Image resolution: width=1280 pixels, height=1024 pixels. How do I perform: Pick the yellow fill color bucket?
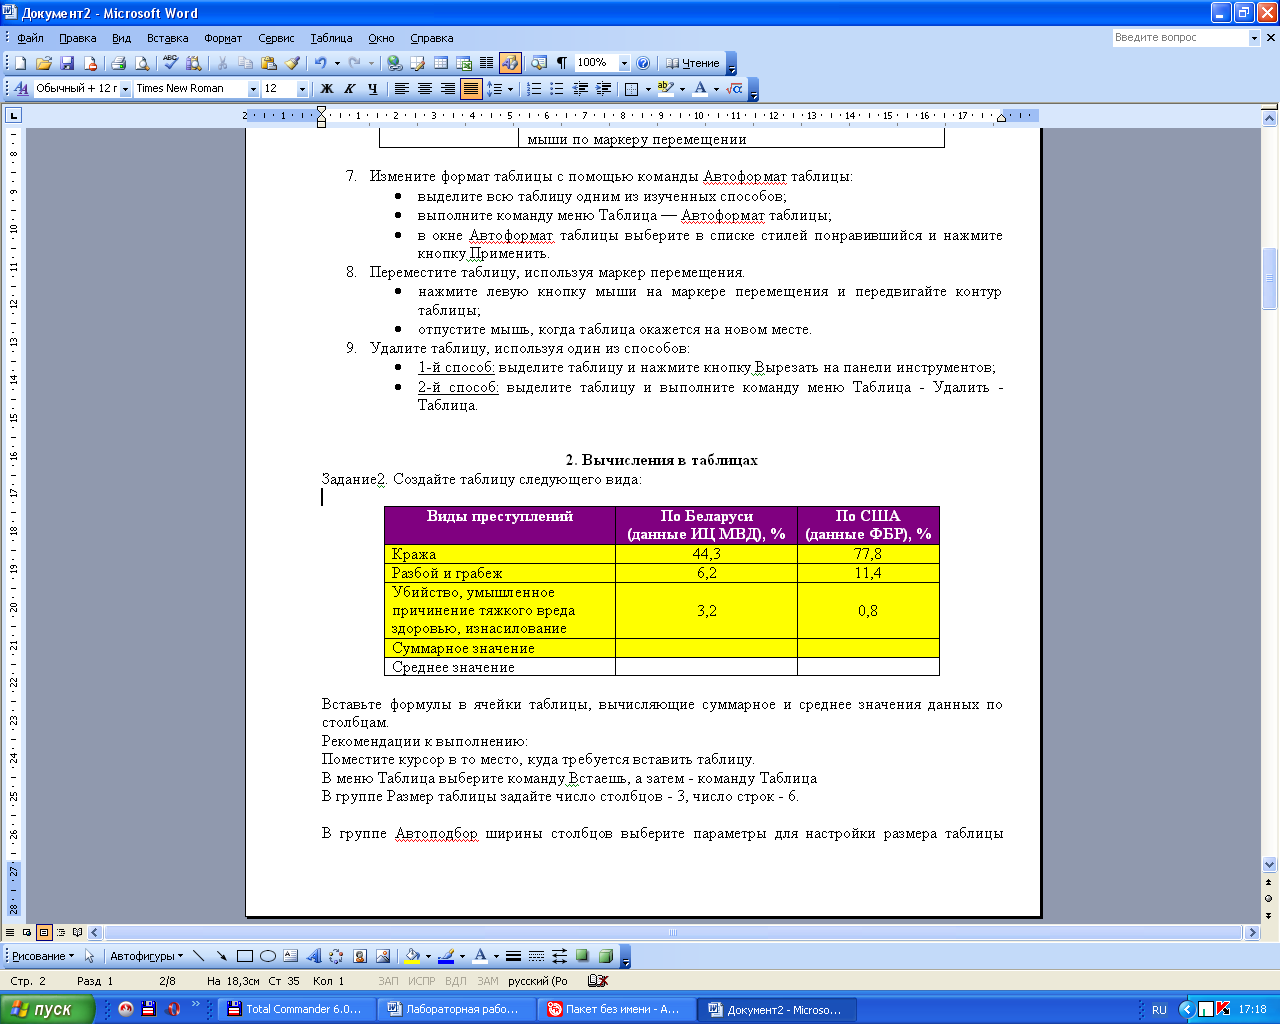point(411,956)
